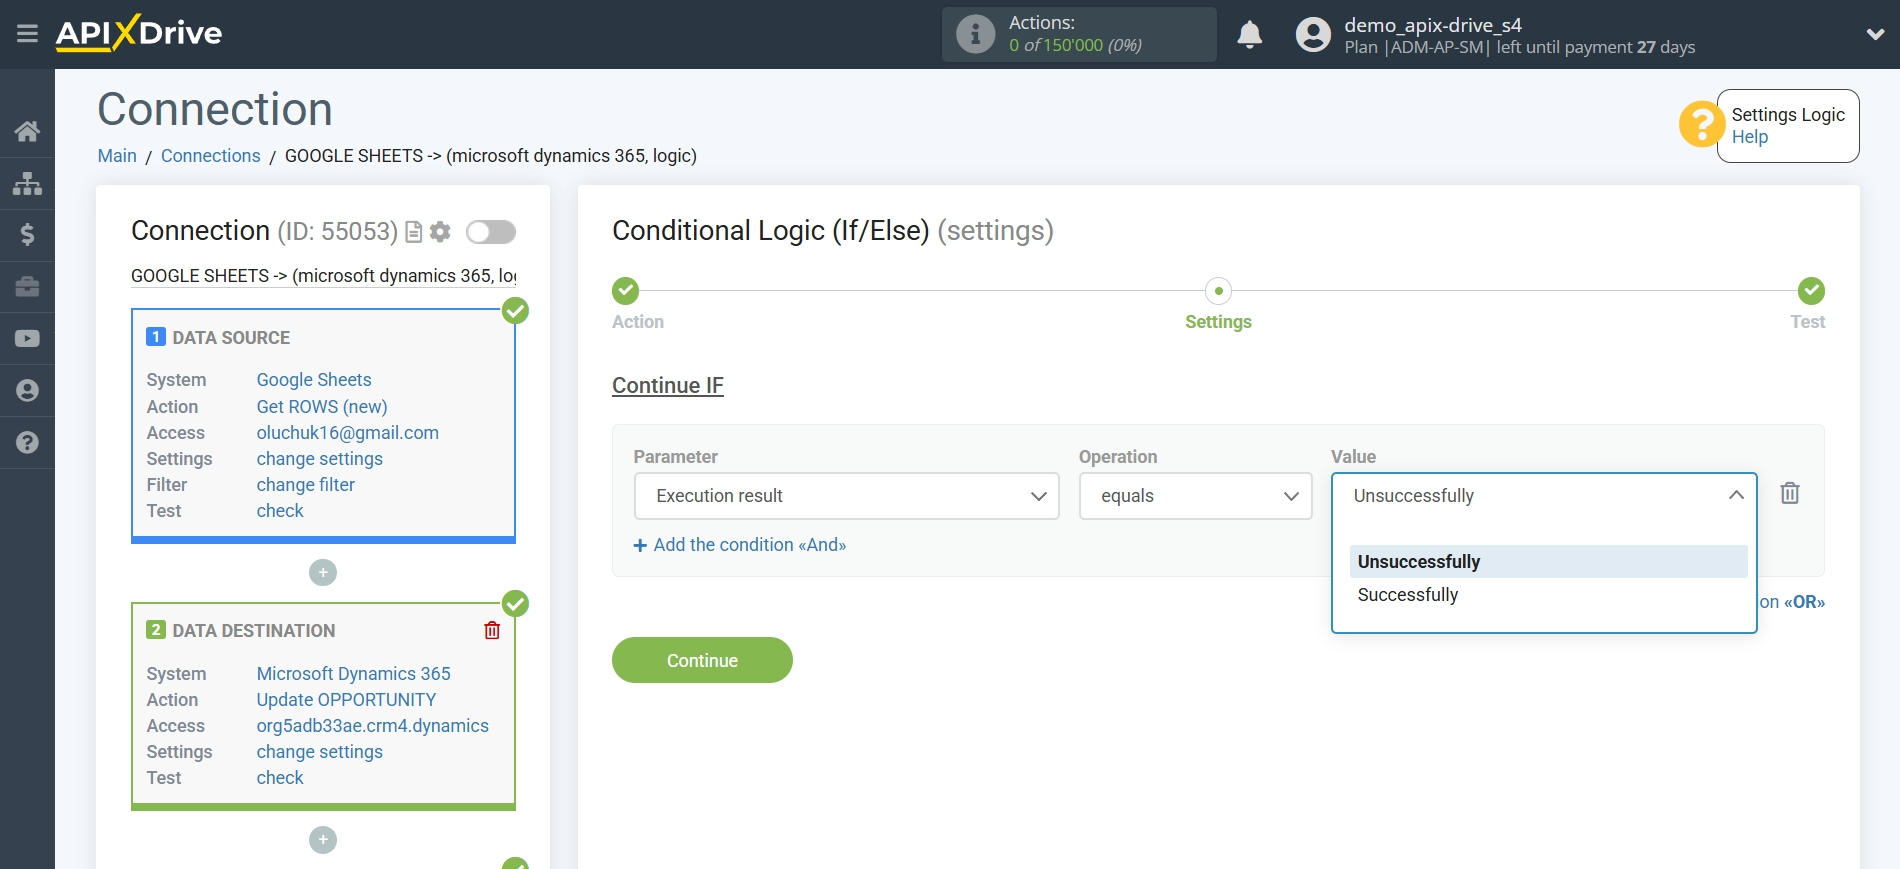
Task: Open the help question sidebar icon
Action: tap(27, 443)
